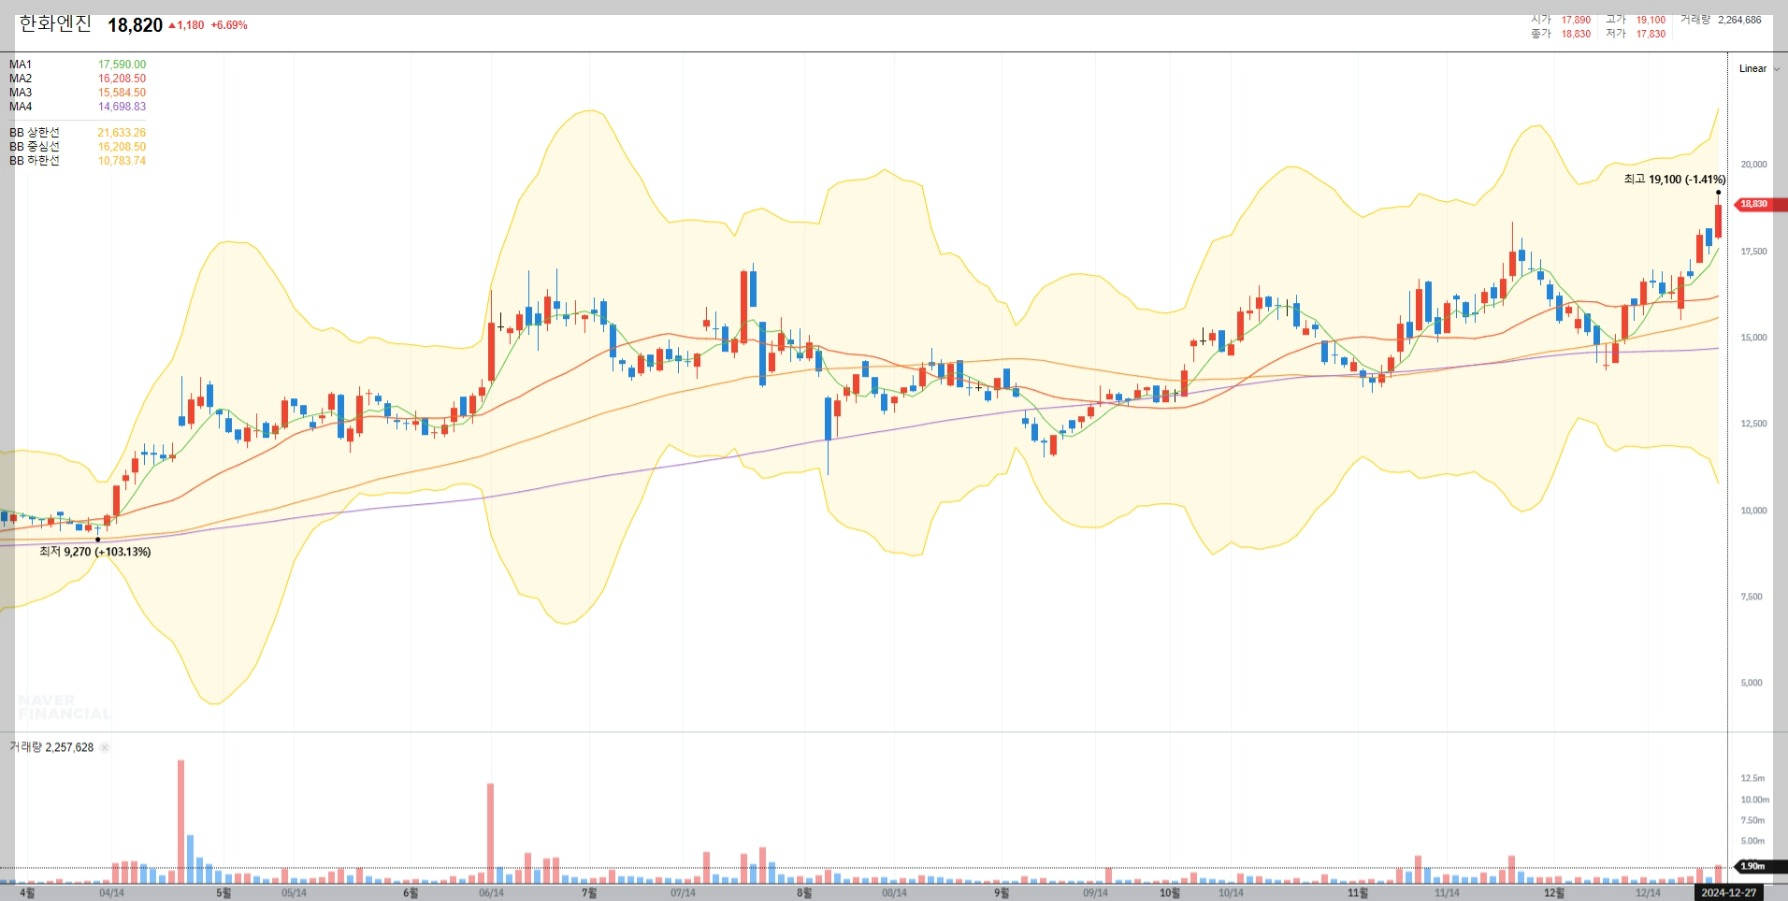Select the MA1 legend row
Viewport: 1788px width, 901px height.
tap(77, 64)
